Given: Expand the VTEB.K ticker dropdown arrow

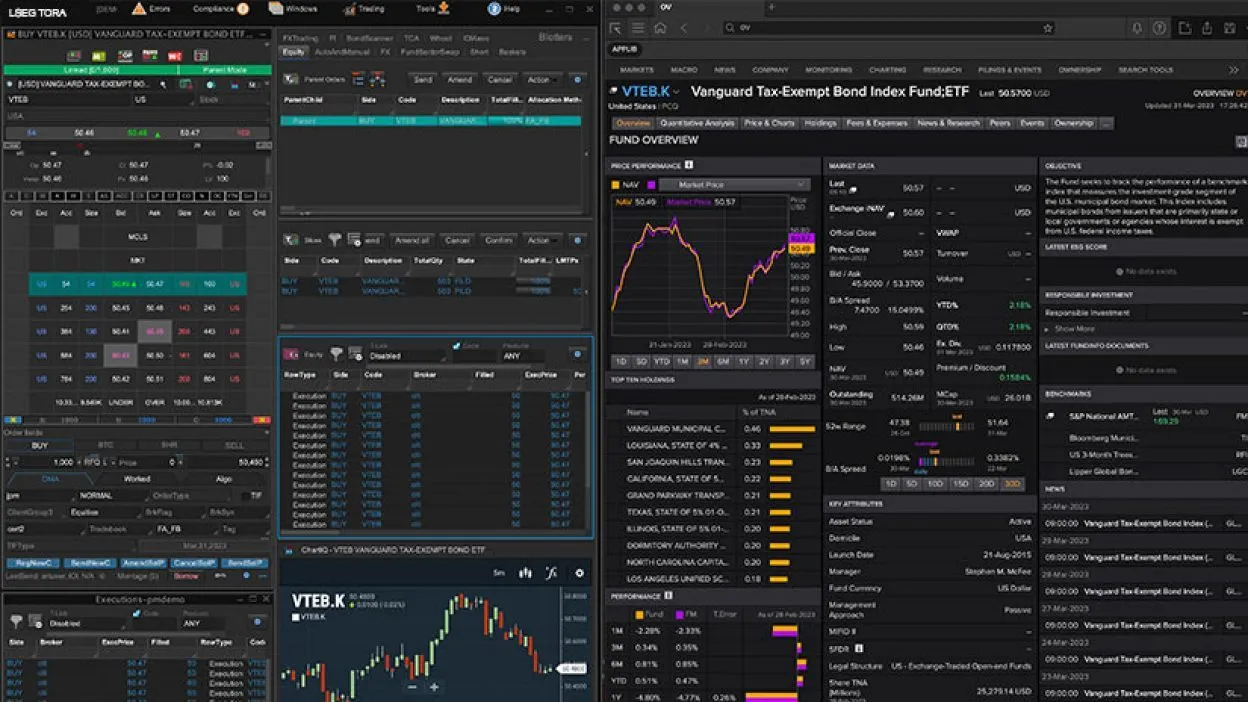Looking at the screenshot, I should 677,92.
